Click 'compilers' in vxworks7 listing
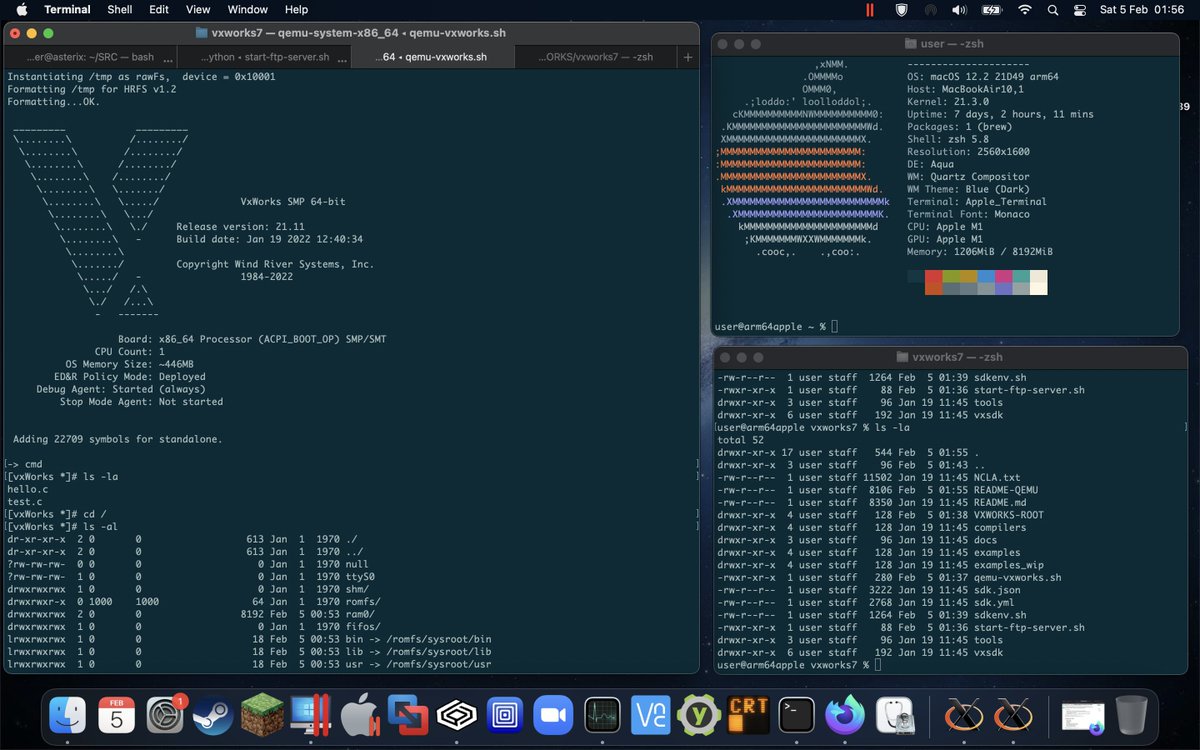The height and width of the screenshot is (750, 1200). (x=1000, y=527)
